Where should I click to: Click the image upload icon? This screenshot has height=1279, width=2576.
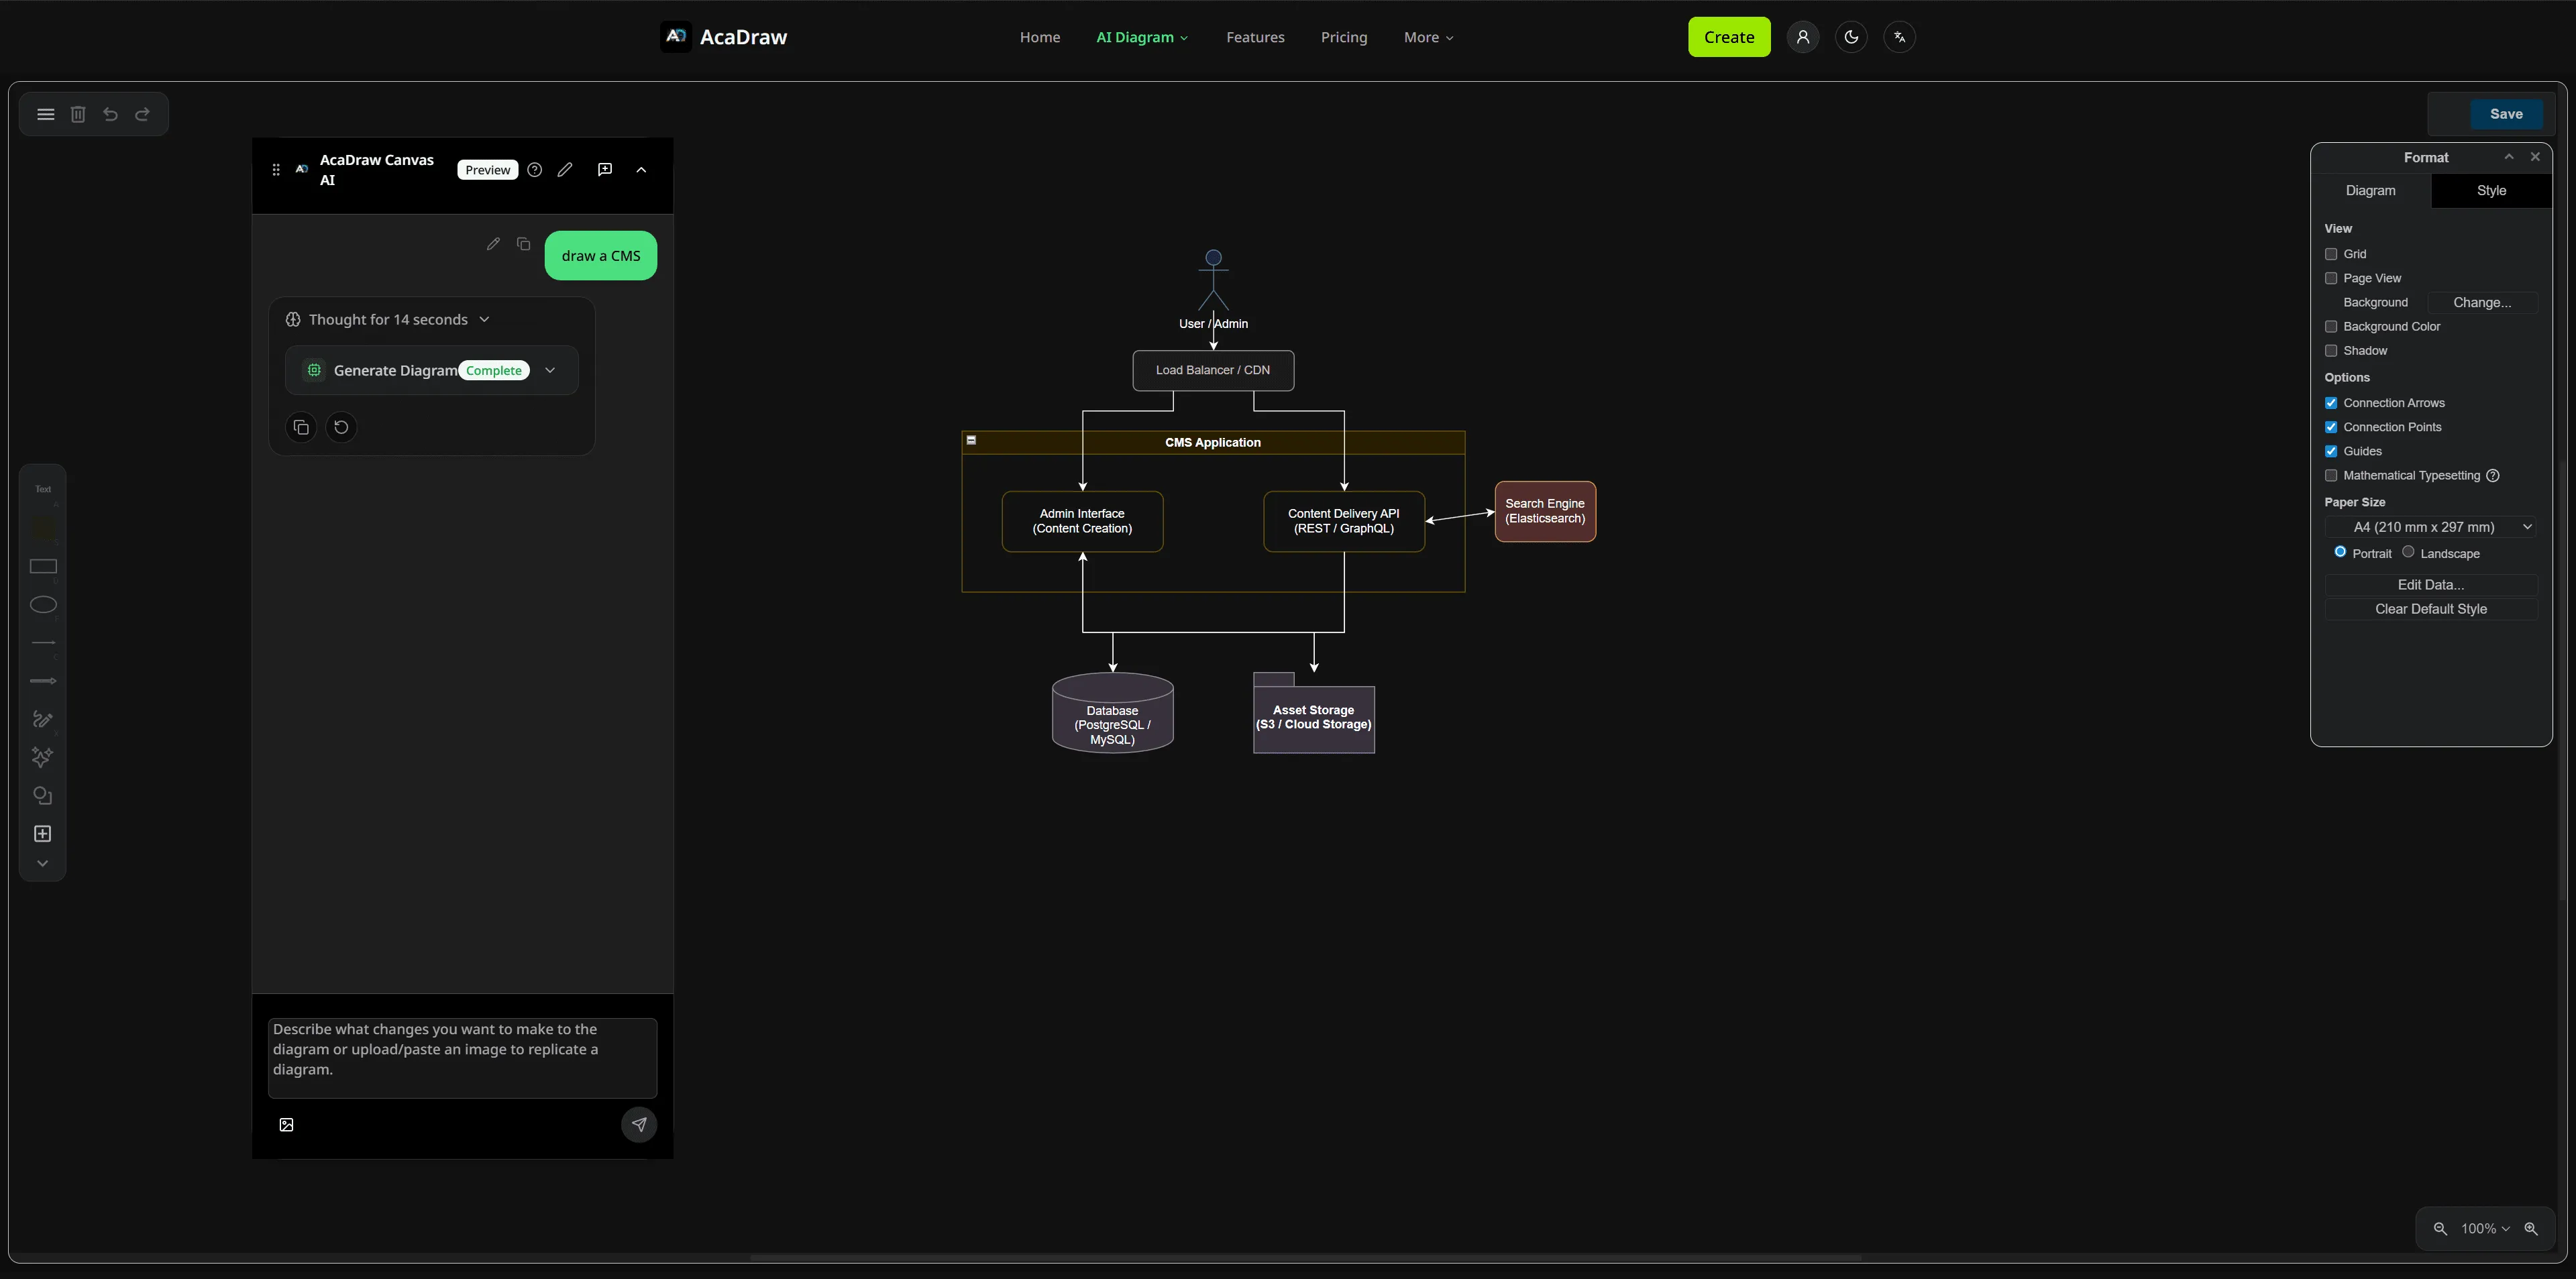click(286, 1125)
